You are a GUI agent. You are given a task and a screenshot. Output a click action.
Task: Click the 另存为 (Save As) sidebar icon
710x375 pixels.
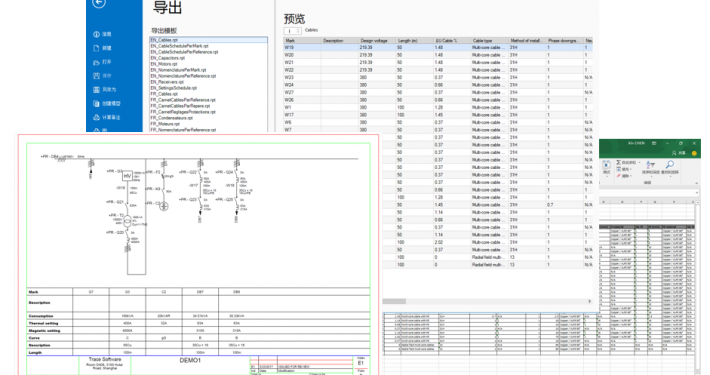(x=96, y=90)
